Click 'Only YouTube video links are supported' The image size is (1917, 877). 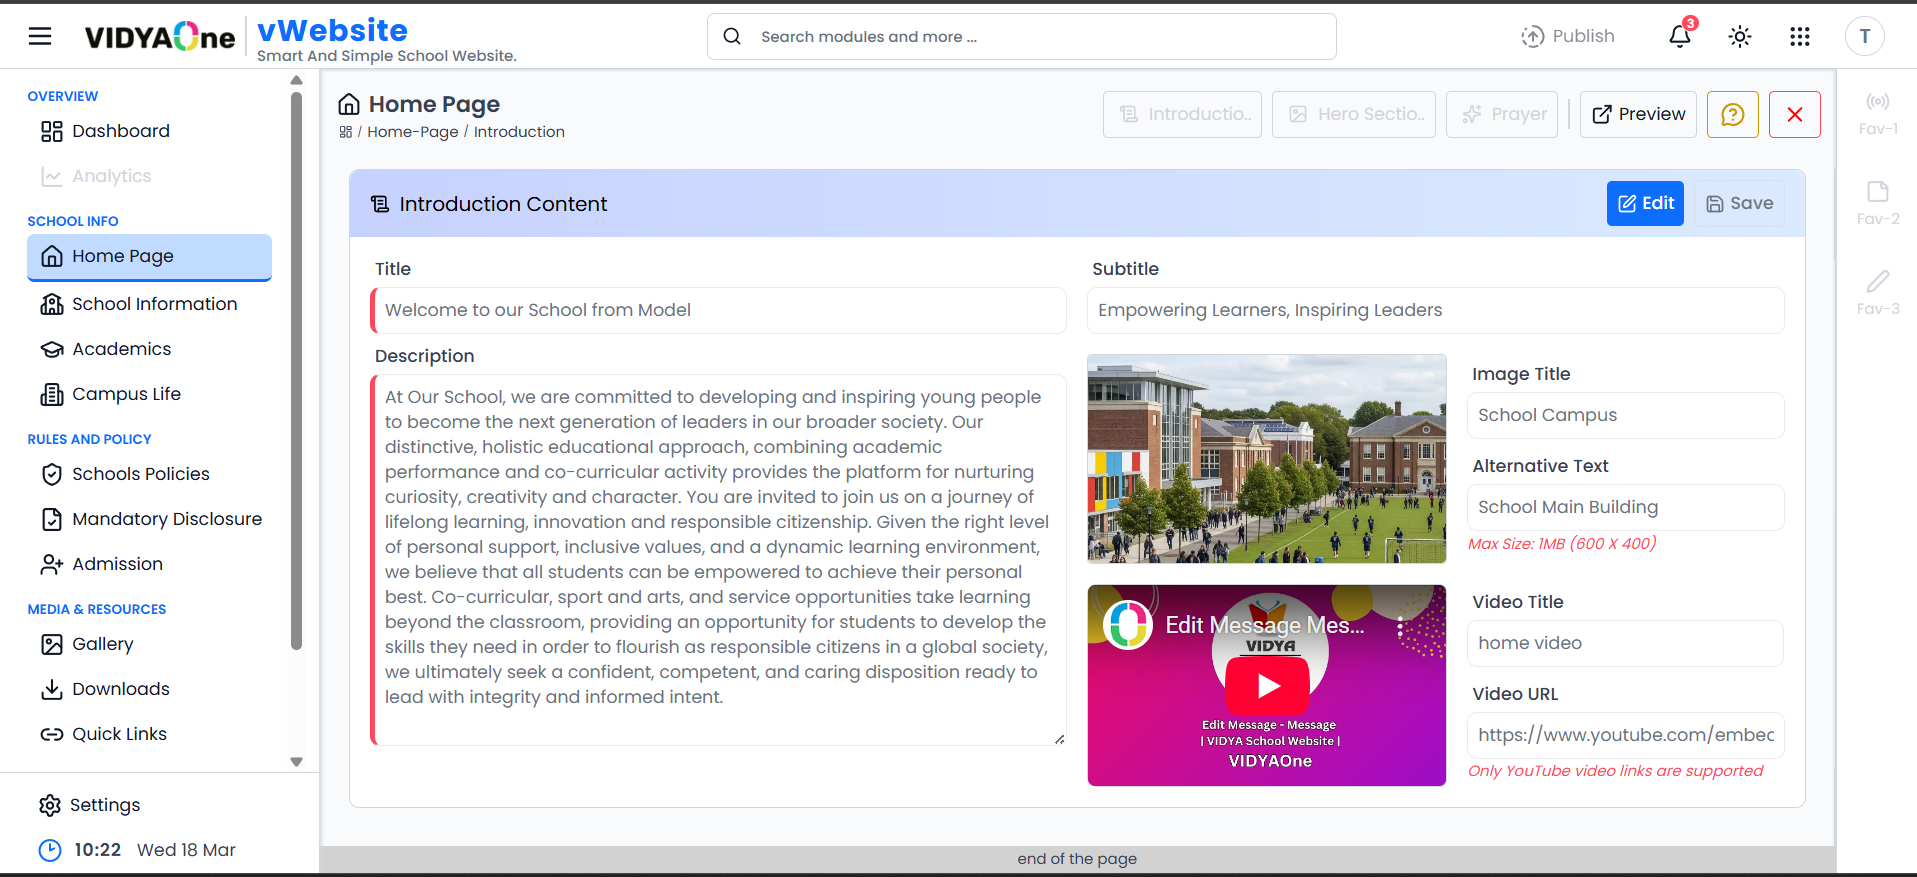(1615, 771)
